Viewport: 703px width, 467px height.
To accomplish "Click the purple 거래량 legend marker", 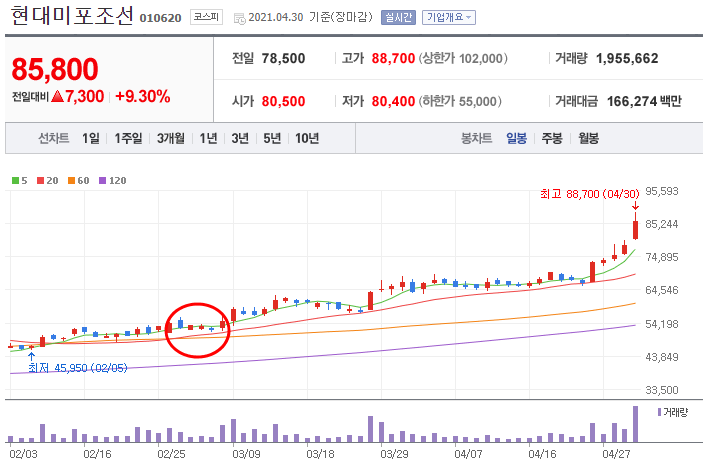I will [659, 412].
